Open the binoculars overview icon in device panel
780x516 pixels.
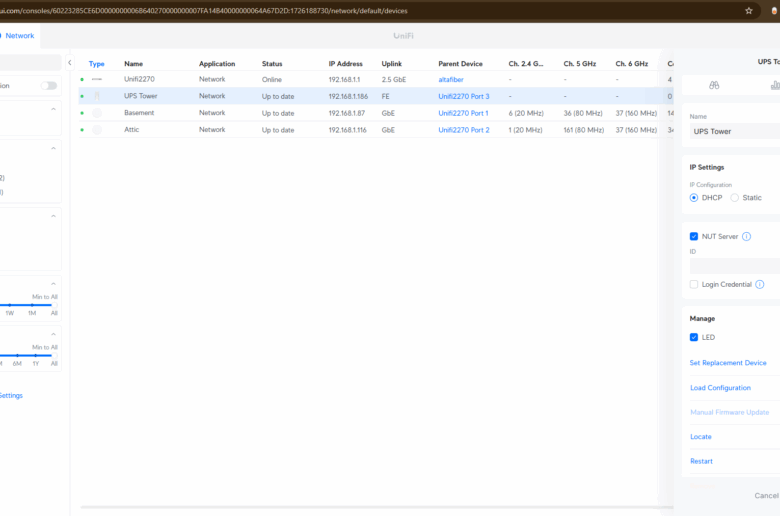tap(714, 86)
